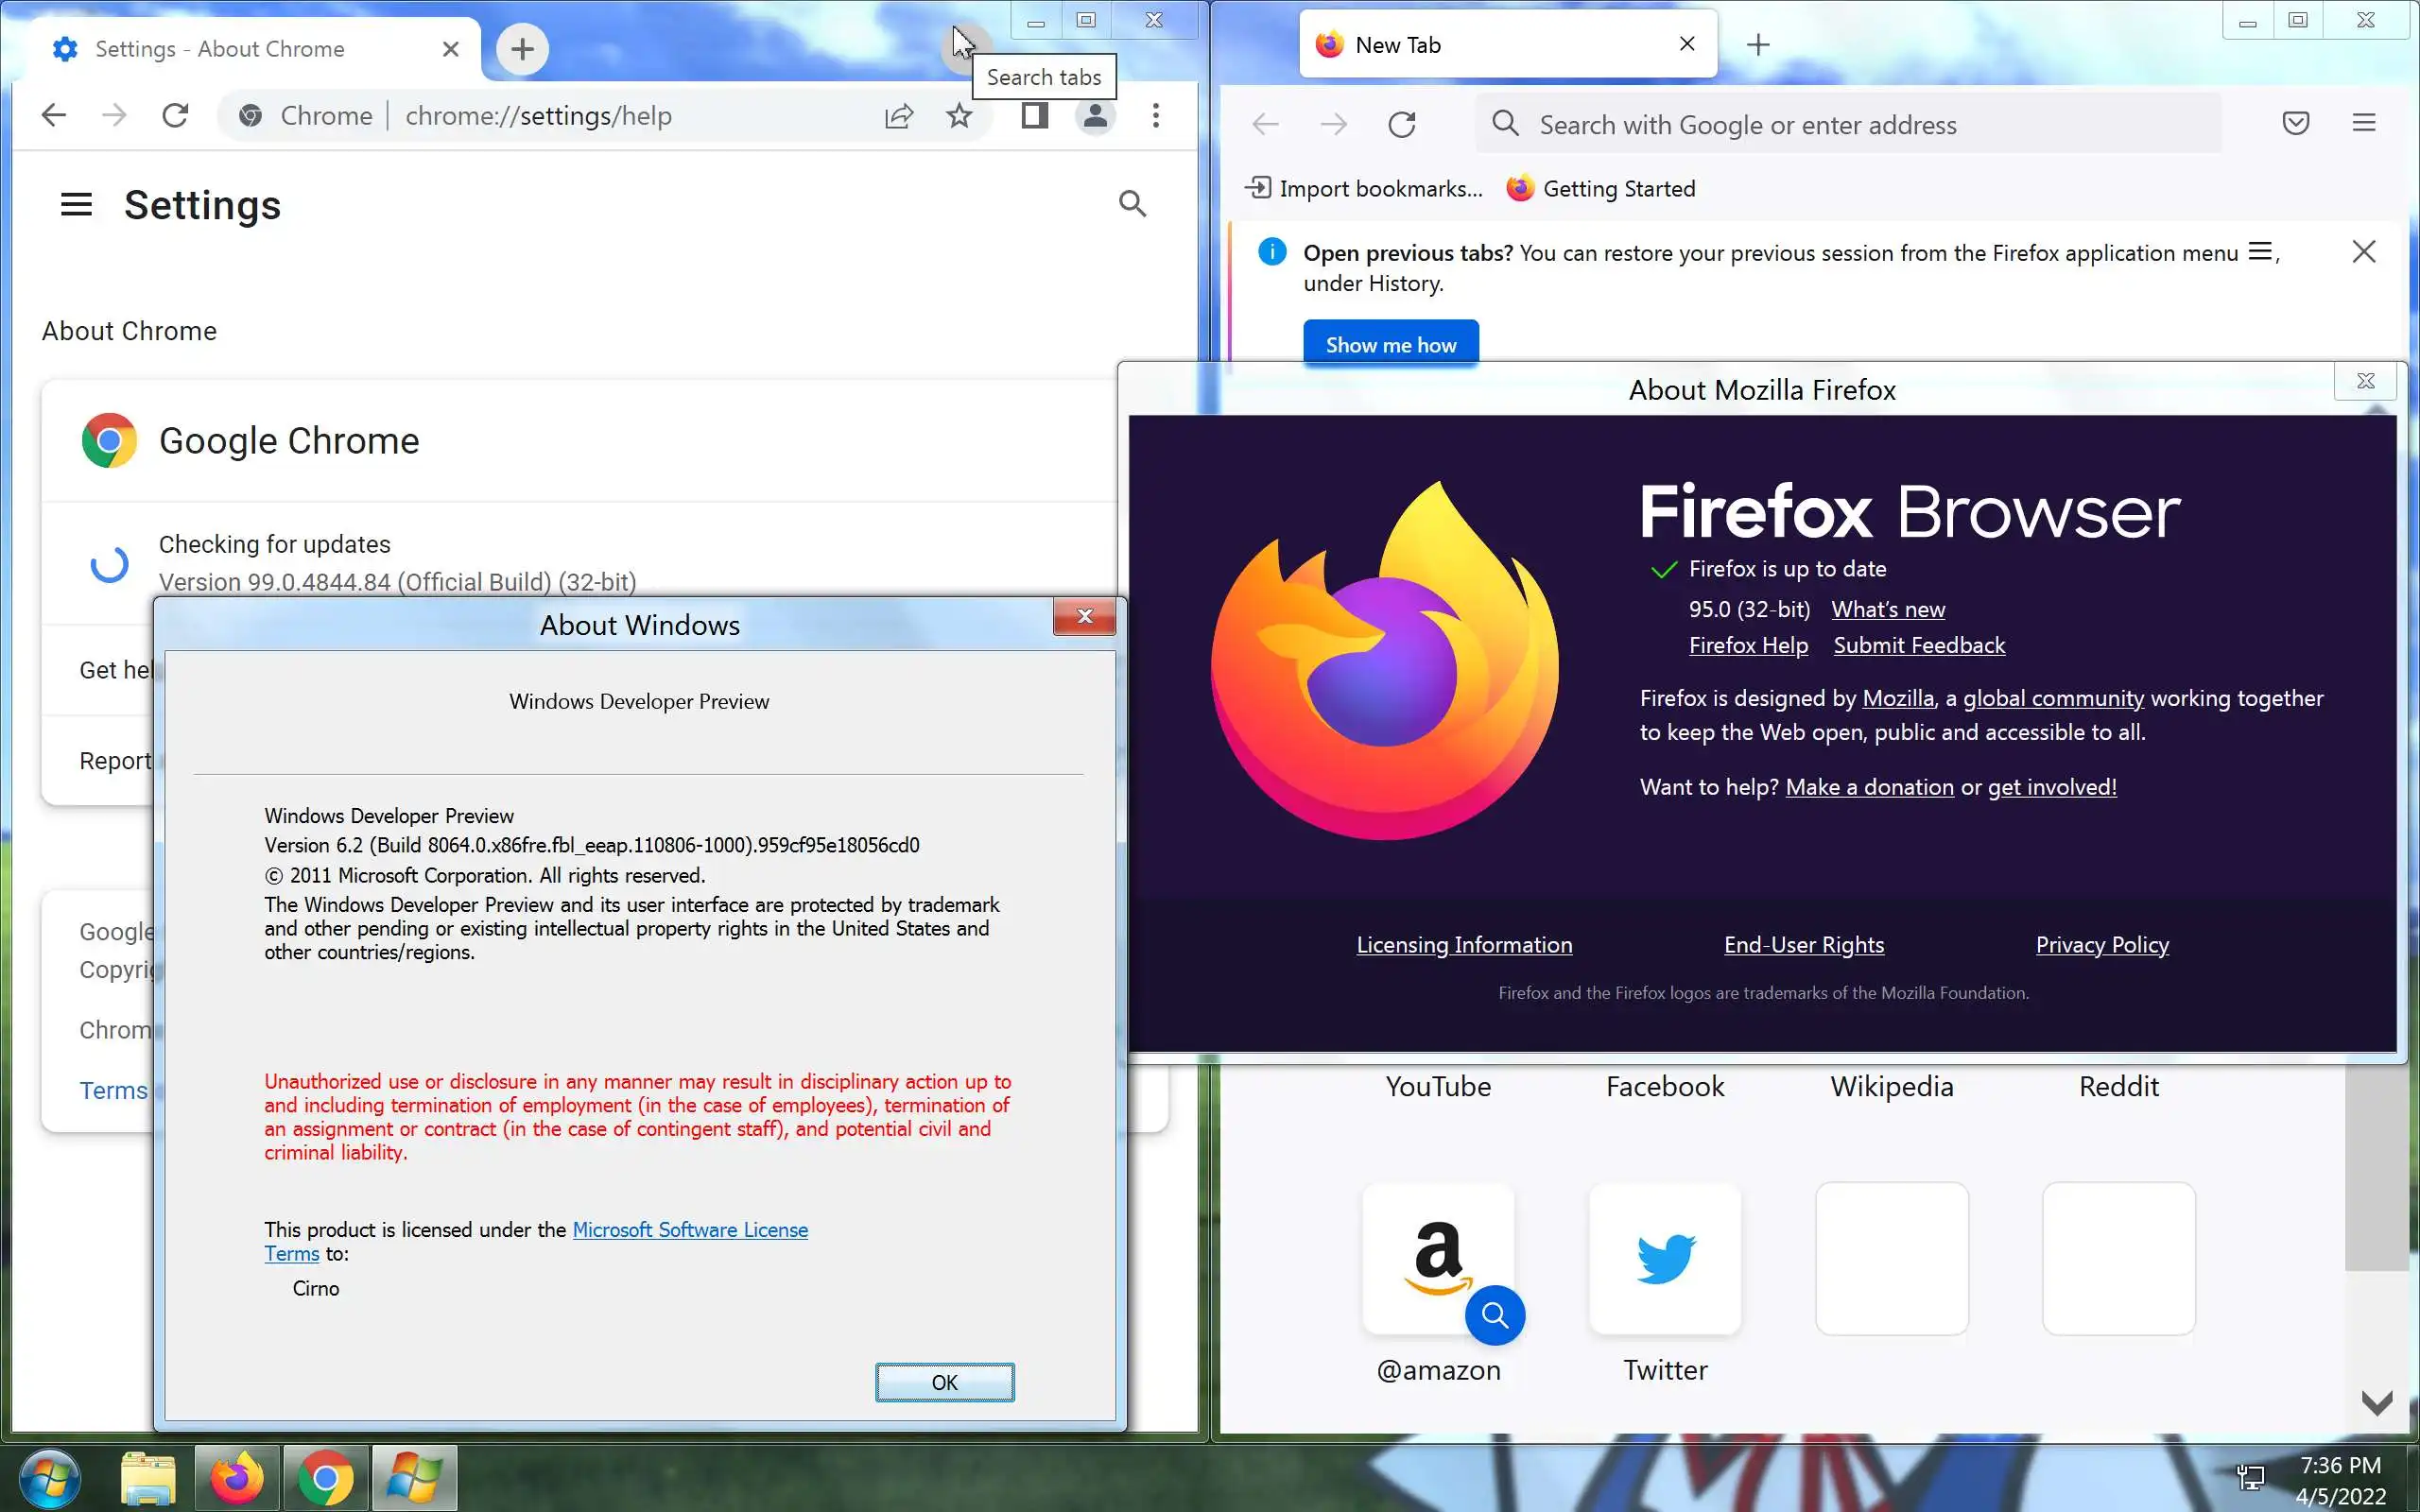Open Chrome profile avatar icon
This screenshot has height=1512, width=2420.
click(1095, 116)
